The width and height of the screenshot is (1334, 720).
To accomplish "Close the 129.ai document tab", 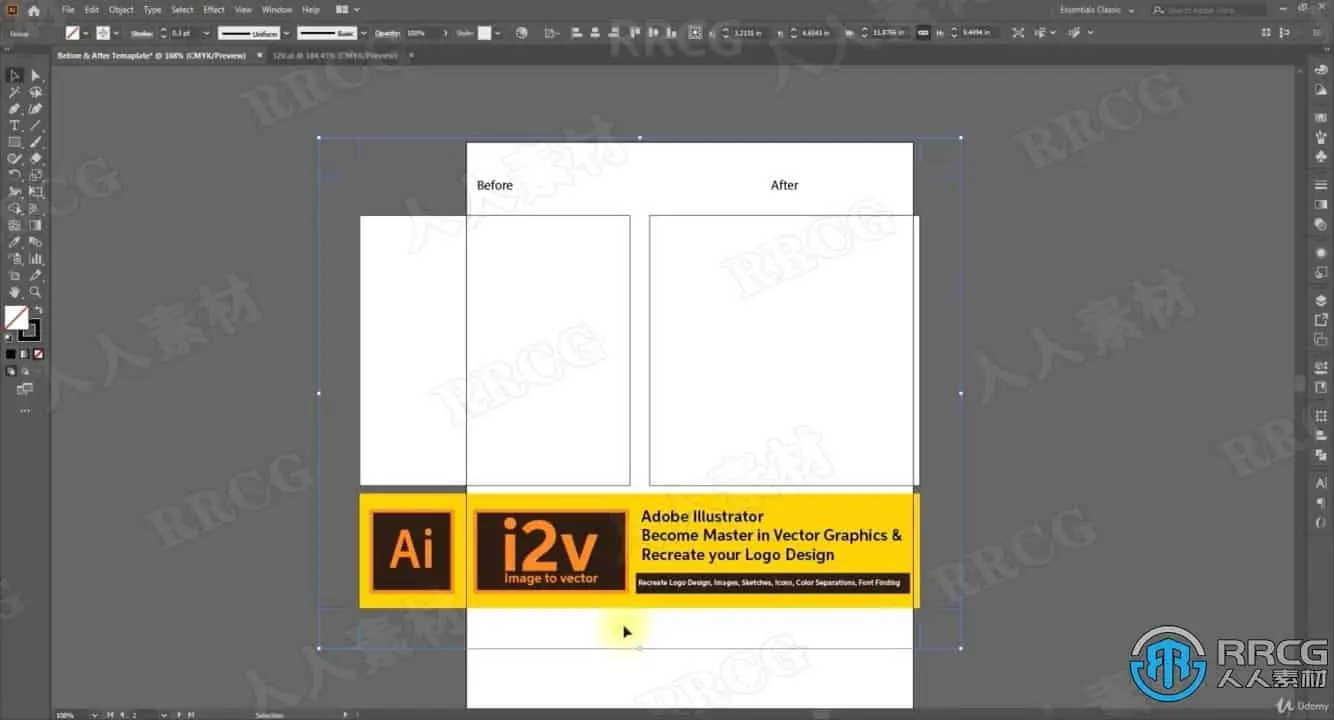I will pos(411,55).
